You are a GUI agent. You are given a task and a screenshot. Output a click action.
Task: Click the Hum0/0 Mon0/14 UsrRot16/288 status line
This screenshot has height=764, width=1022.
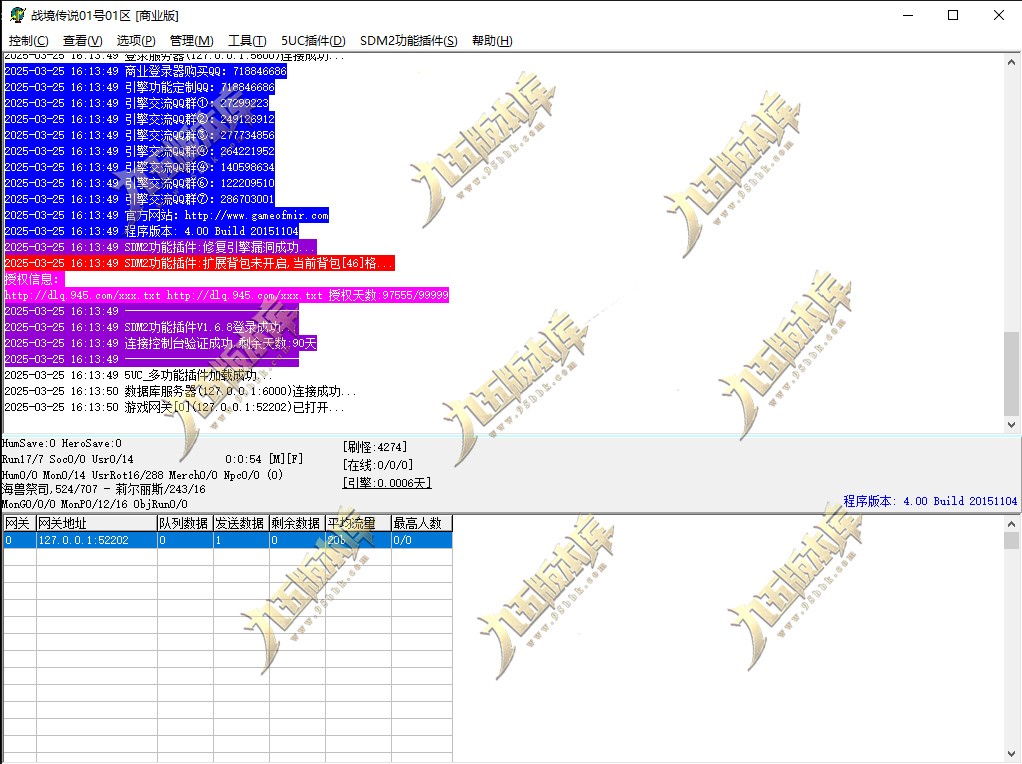pyautogui.click(x=142, y=475)
